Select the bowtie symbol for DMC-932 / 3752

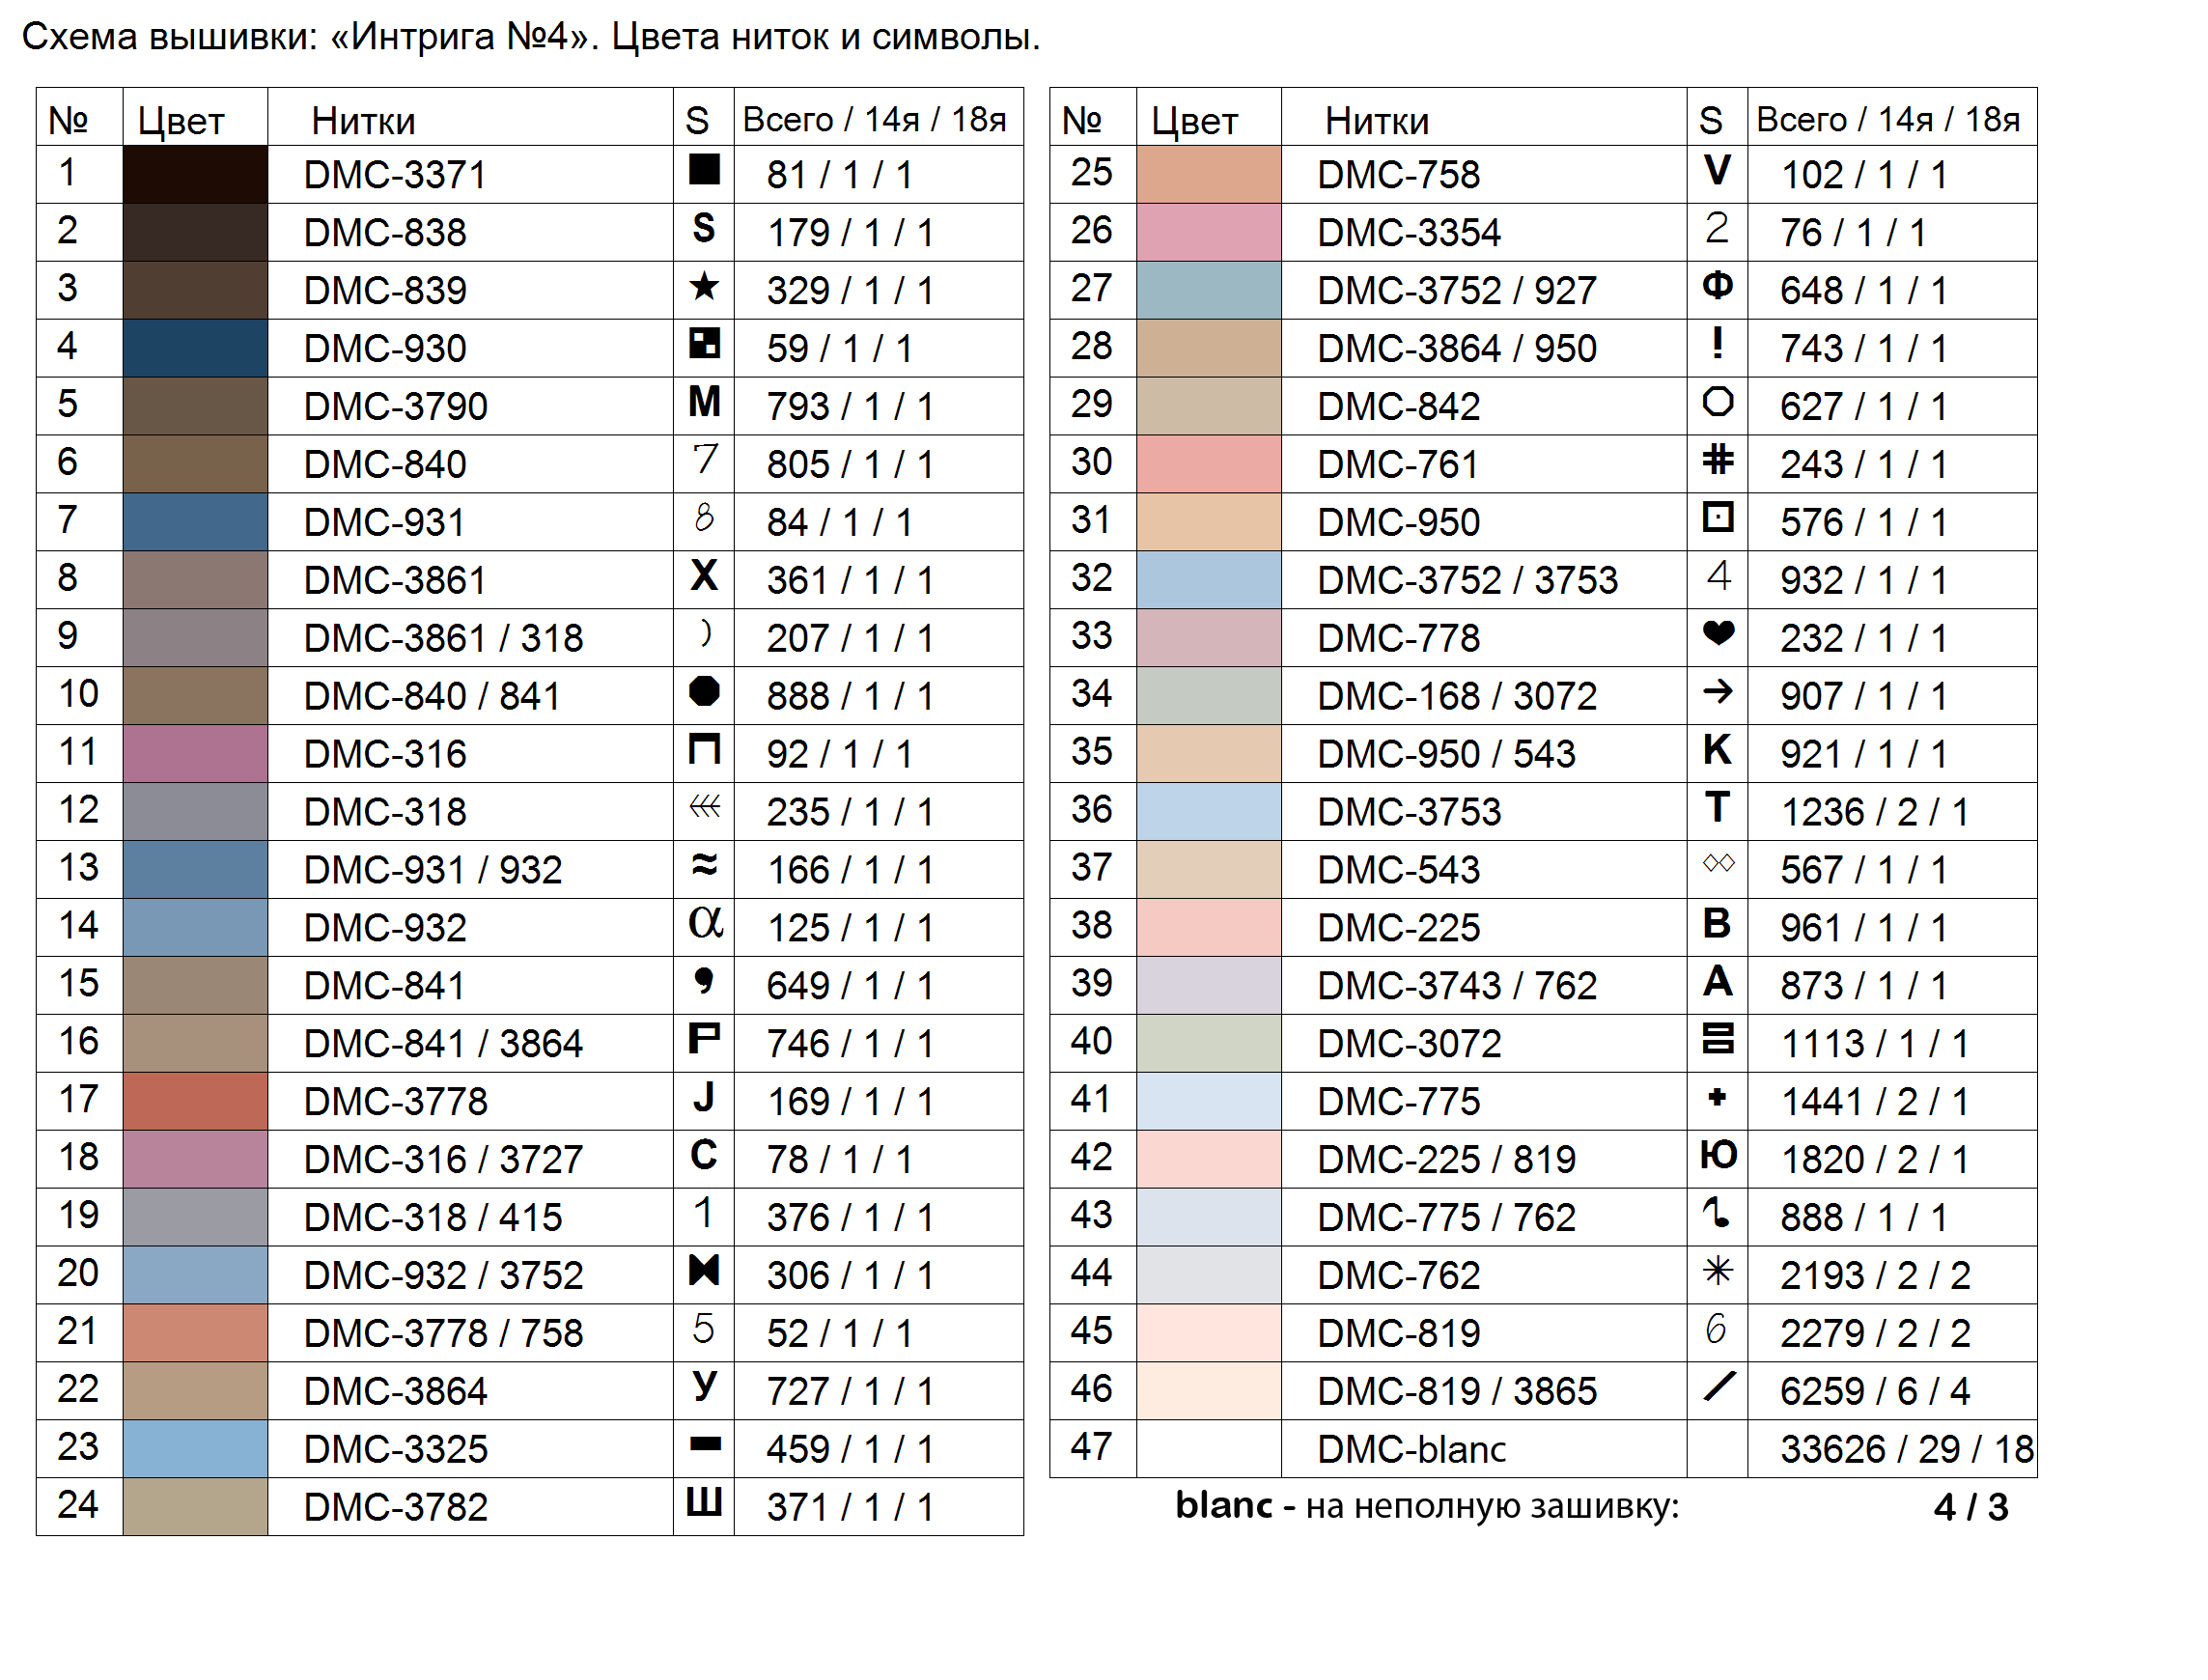704,1270
